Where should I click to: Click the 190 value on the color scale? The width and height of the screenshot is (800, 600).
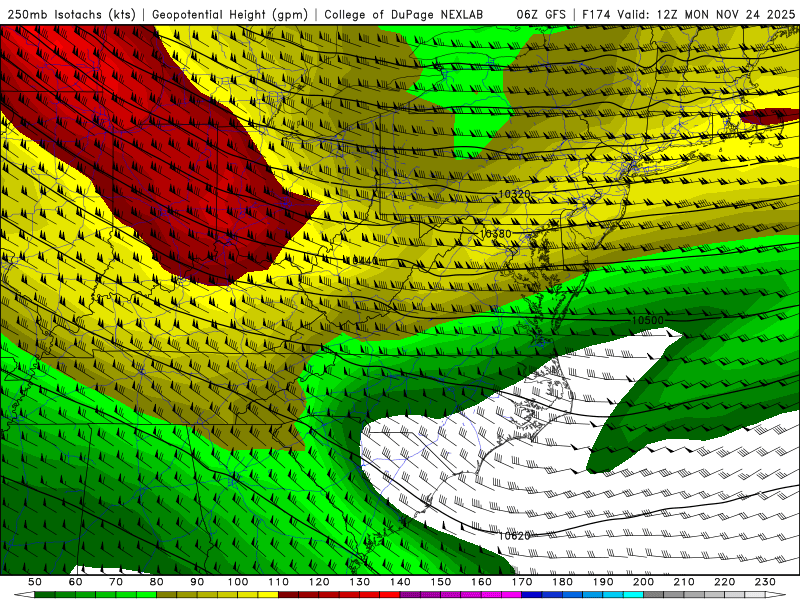click(x=603, y=582)
